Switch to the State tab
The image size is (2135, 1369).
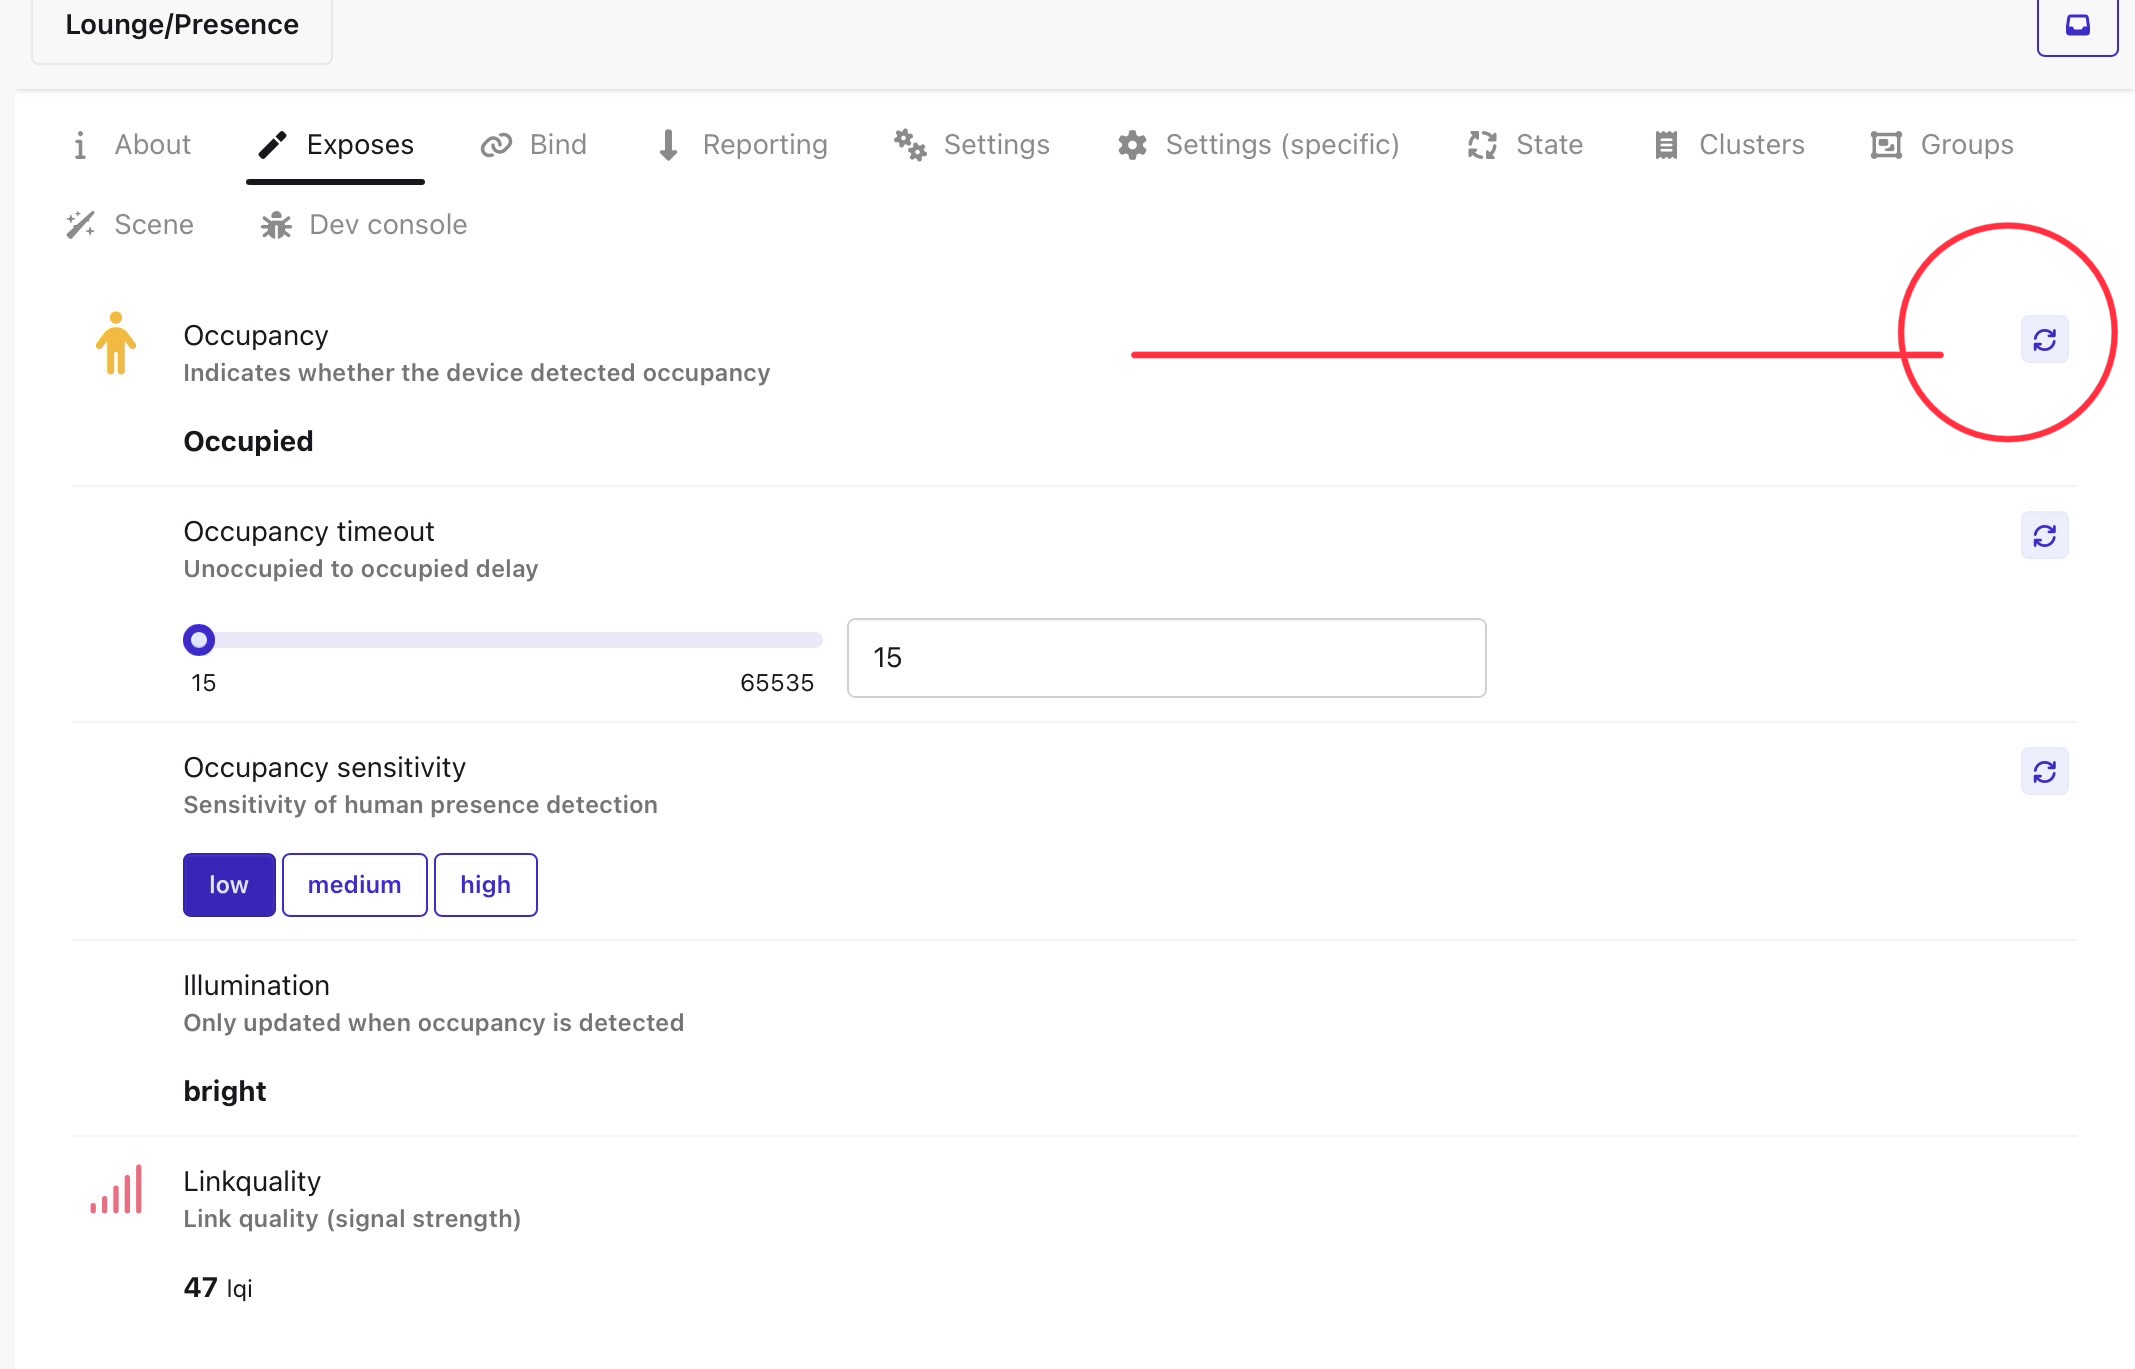tap(1525, 145)
